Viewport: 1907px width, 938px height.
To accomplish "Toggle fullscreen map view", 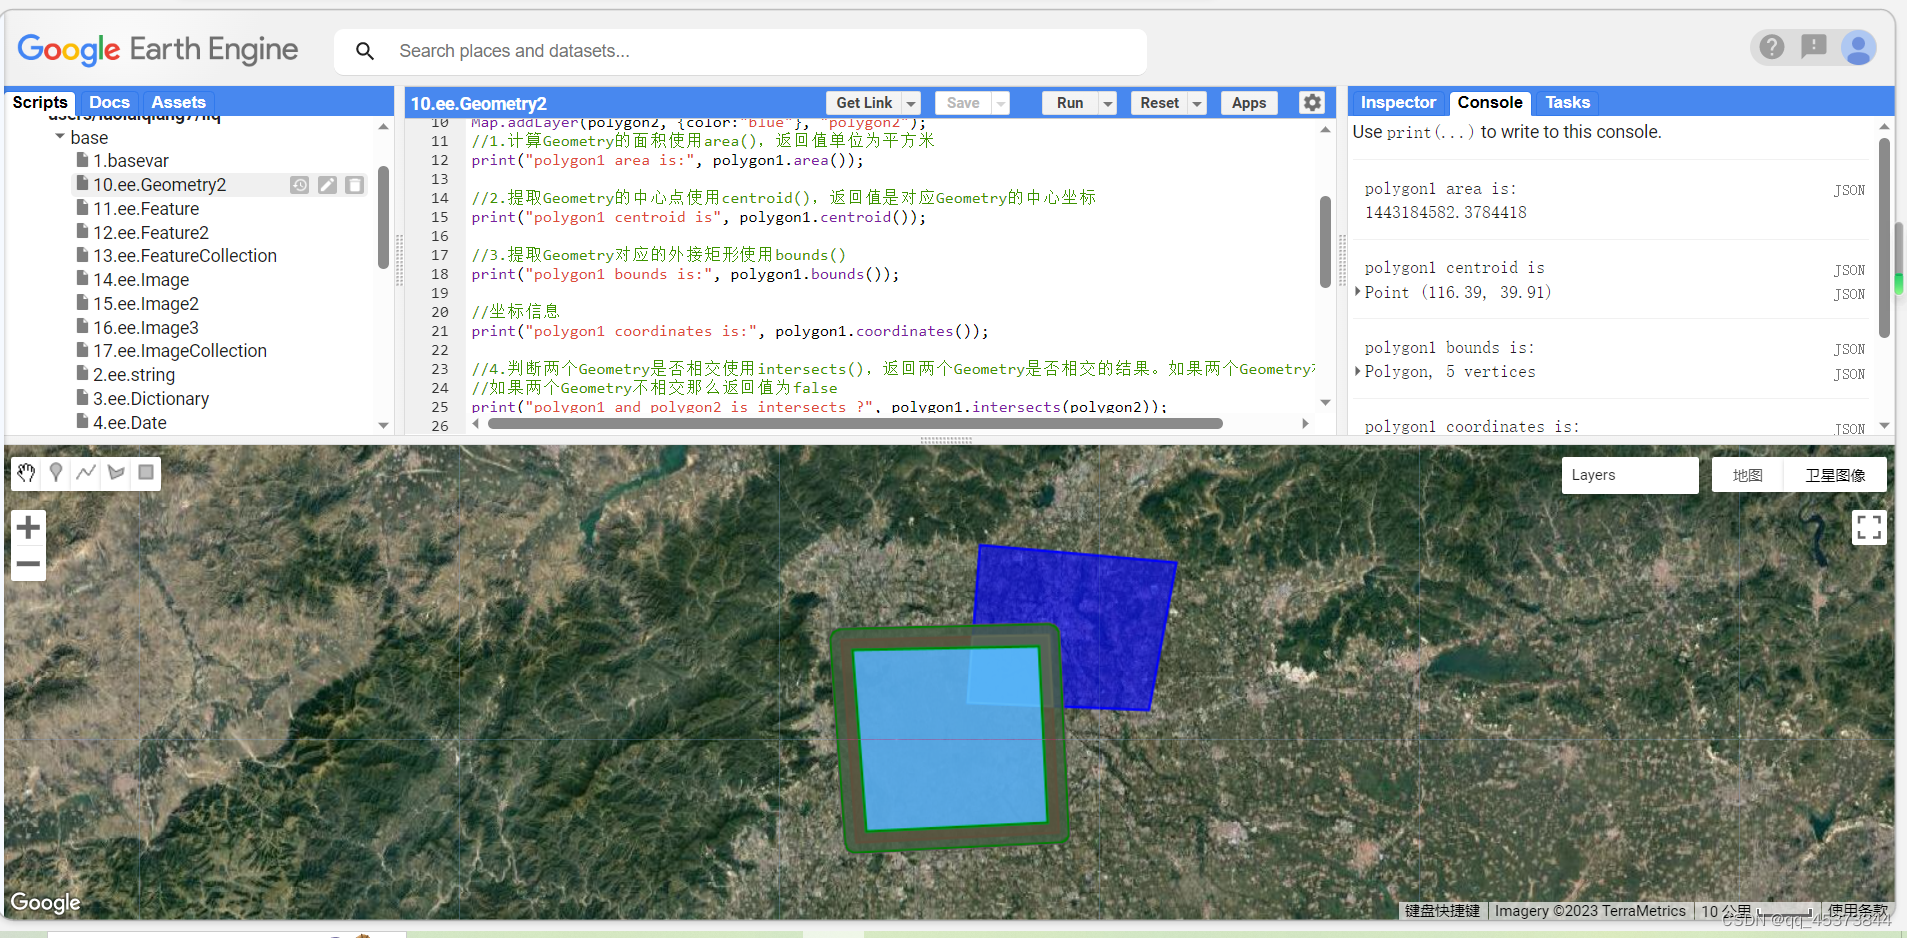I will (x=1869, y=527).
